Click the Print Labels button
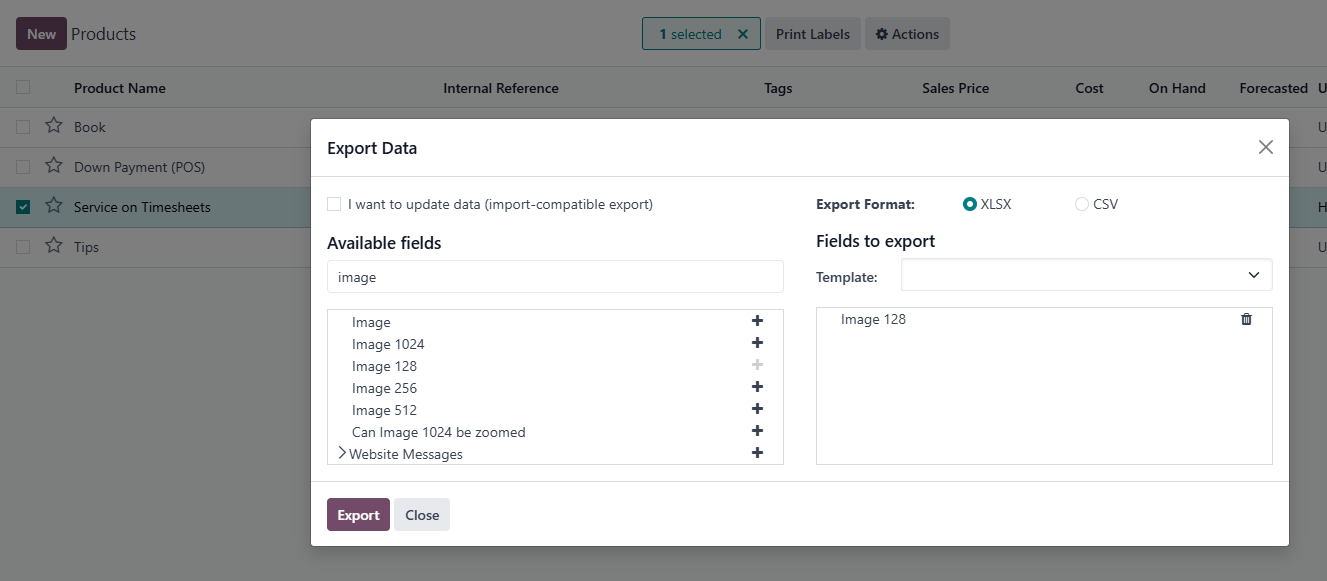Image resolution: width=1327 pixels, height=581 pixels. click(x=812, y=34)
